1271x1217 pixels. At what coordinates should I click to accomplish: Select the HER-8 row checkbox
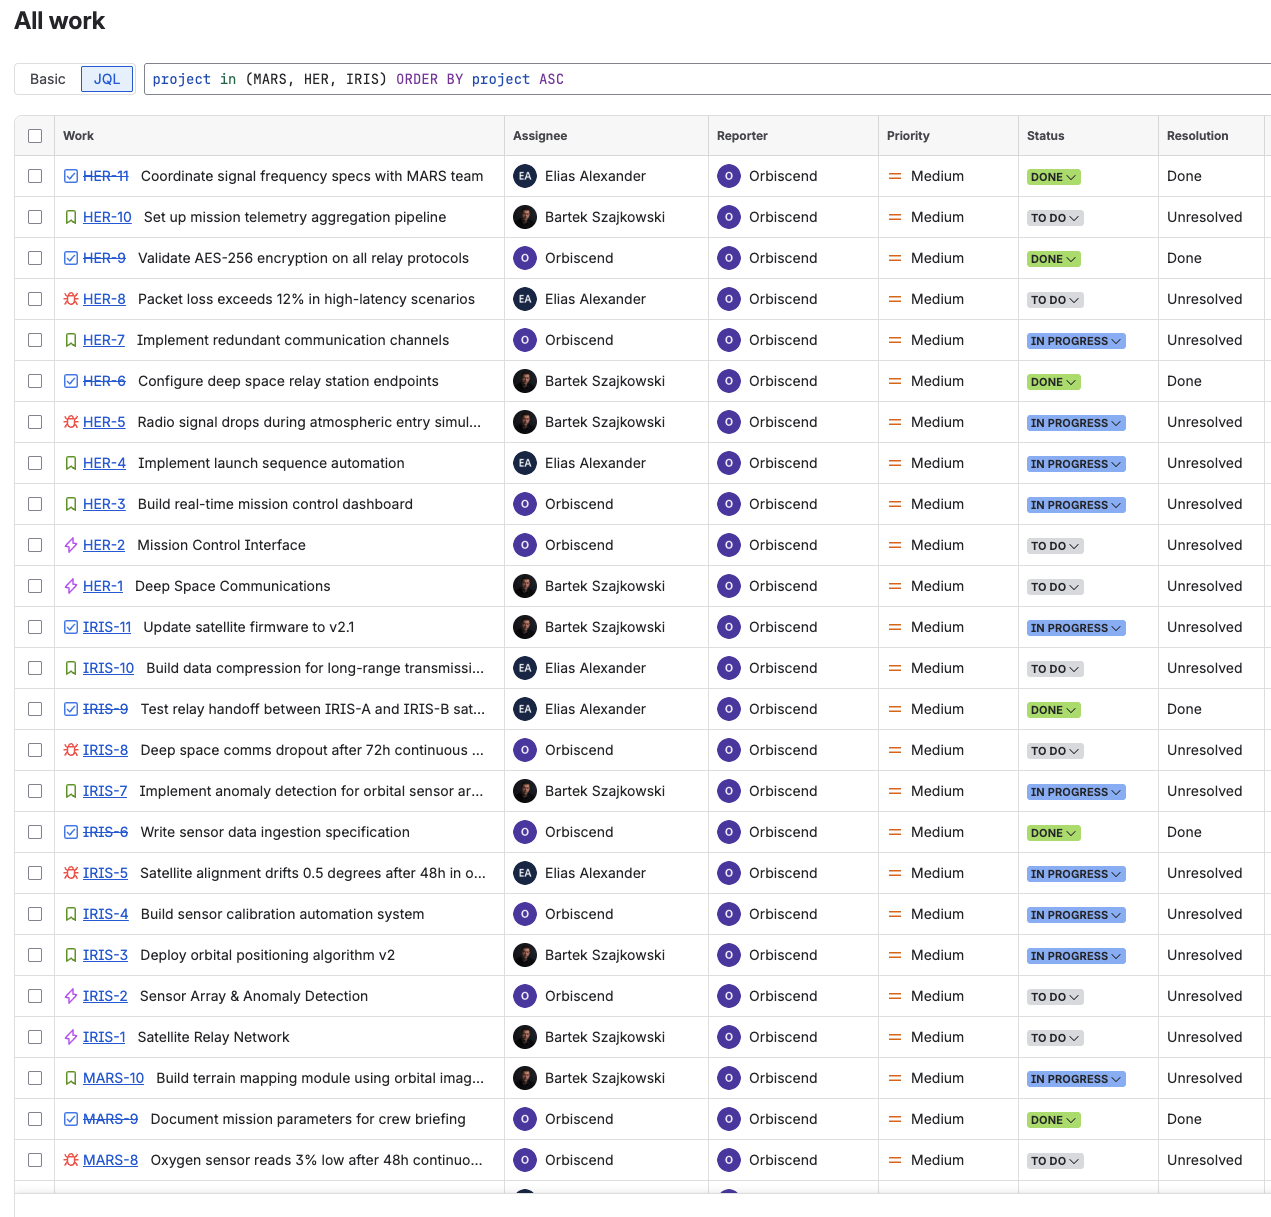(35, 299)
